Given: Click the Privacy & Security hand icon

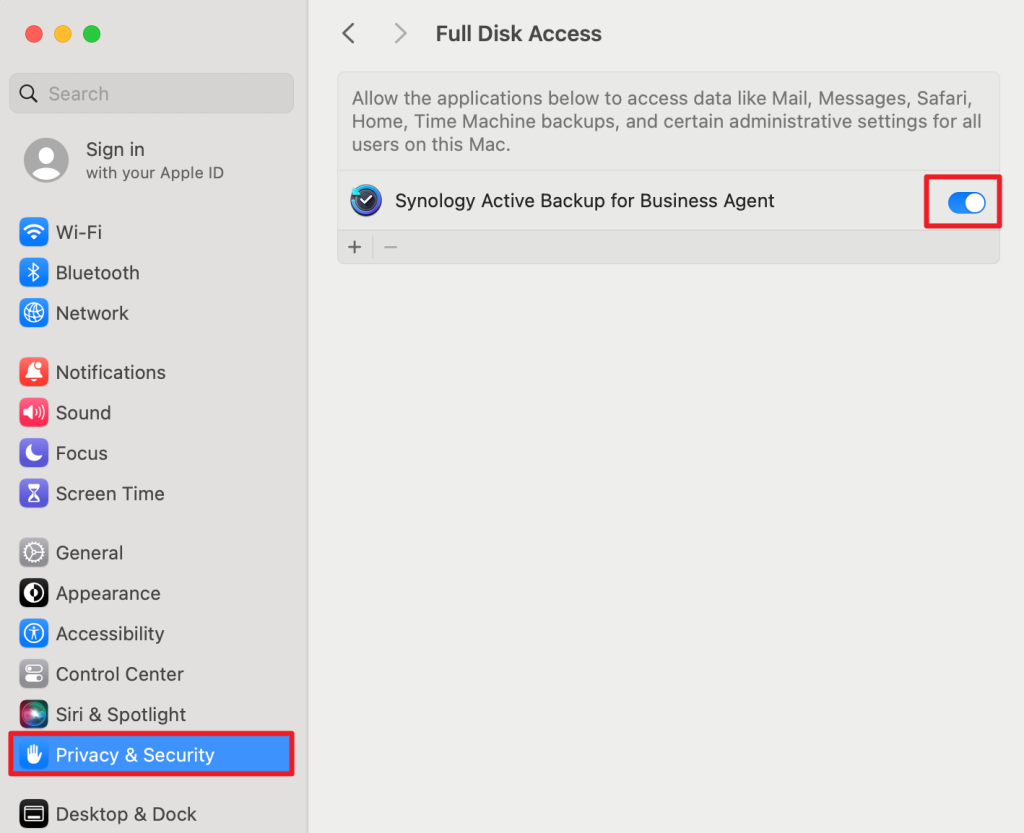Looking at the screenshot, I should click(33, 755).
